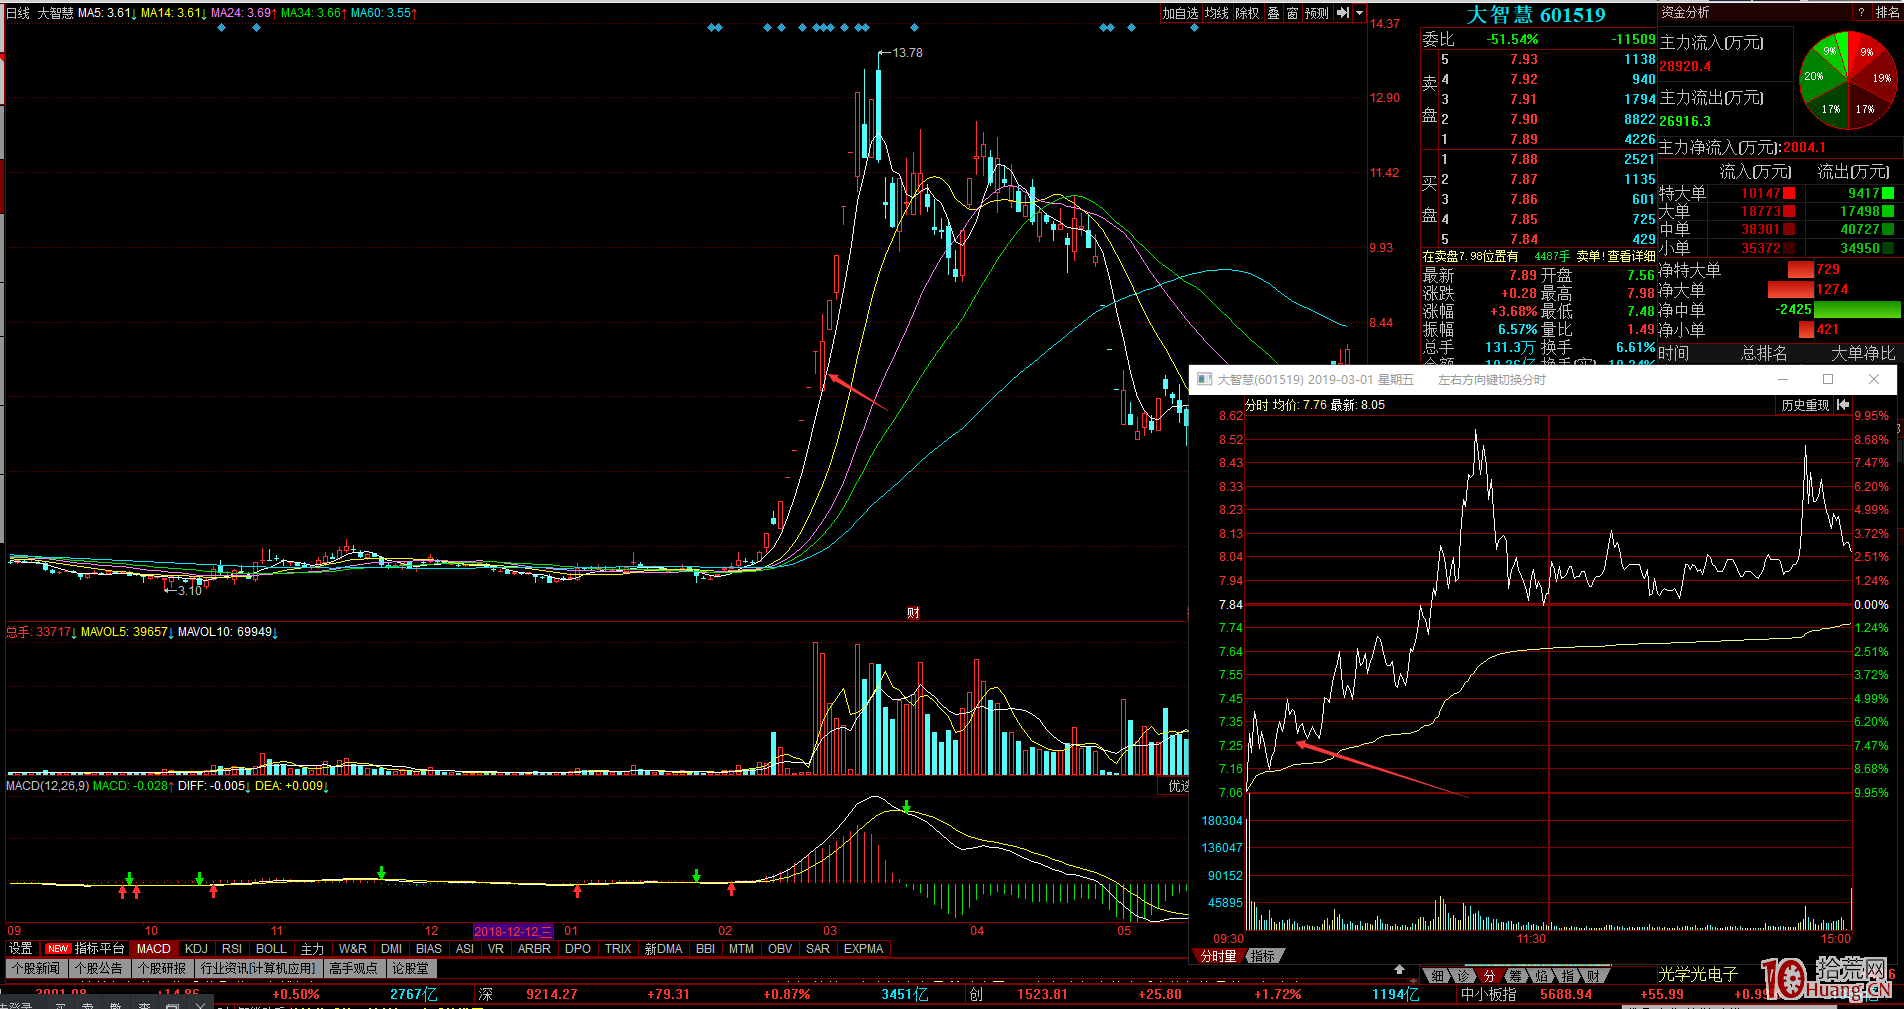This screenshot has height=1009, width=1904.
Task: Select the W&R indicator tab
Action: pyautogui.click(x=353, y=948)
